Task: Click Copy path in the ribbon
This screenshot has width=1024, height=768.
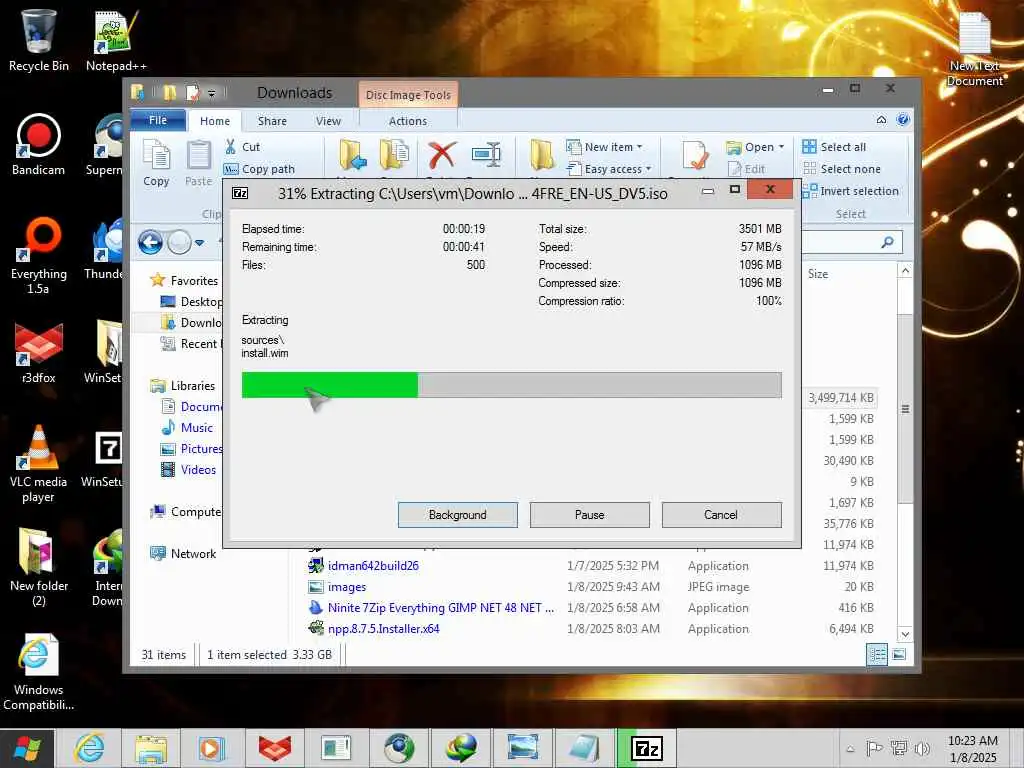Action: point(259,169)
